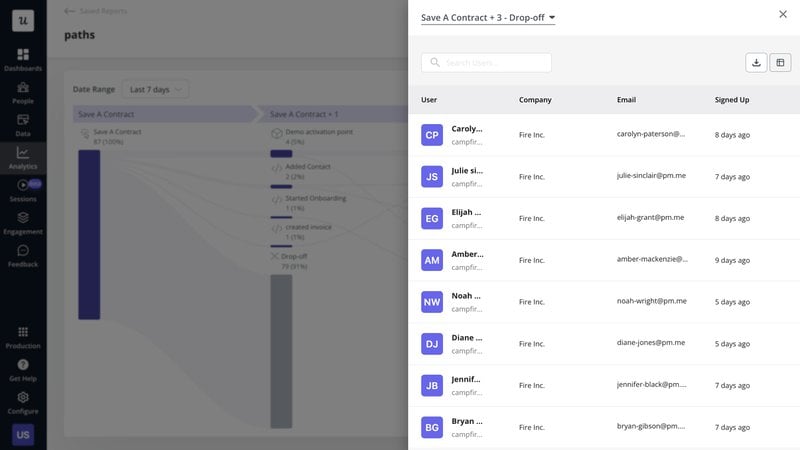Click the EG avatar for Elijah
800x450 pixels.
(x=432, y=218)
